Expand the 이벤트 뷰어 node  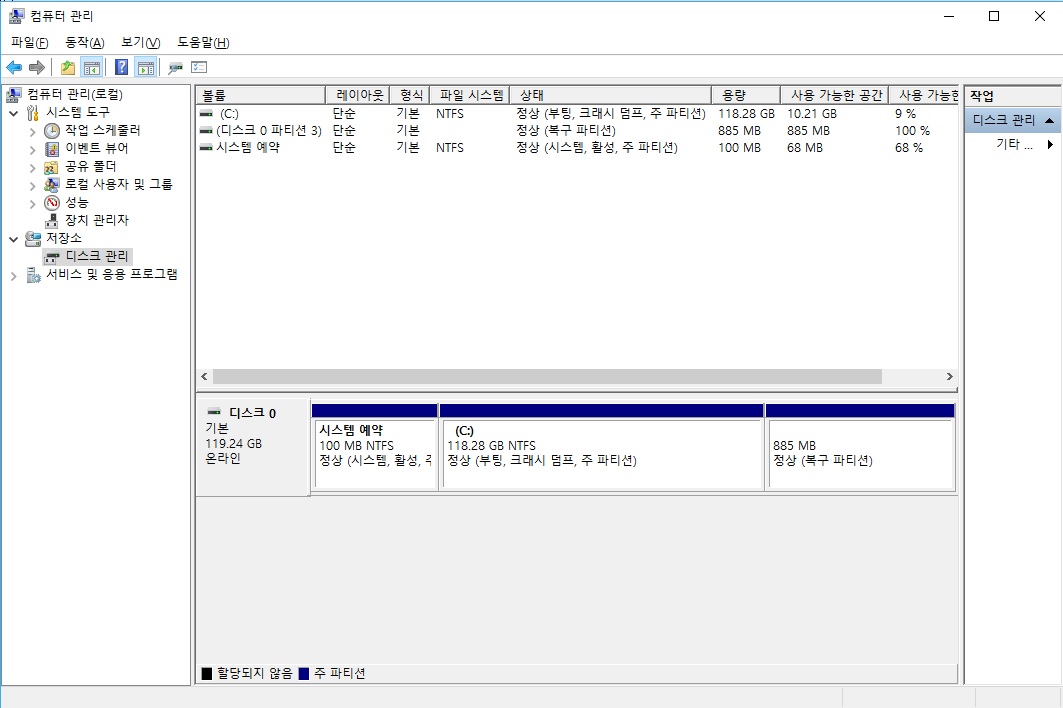32,149
